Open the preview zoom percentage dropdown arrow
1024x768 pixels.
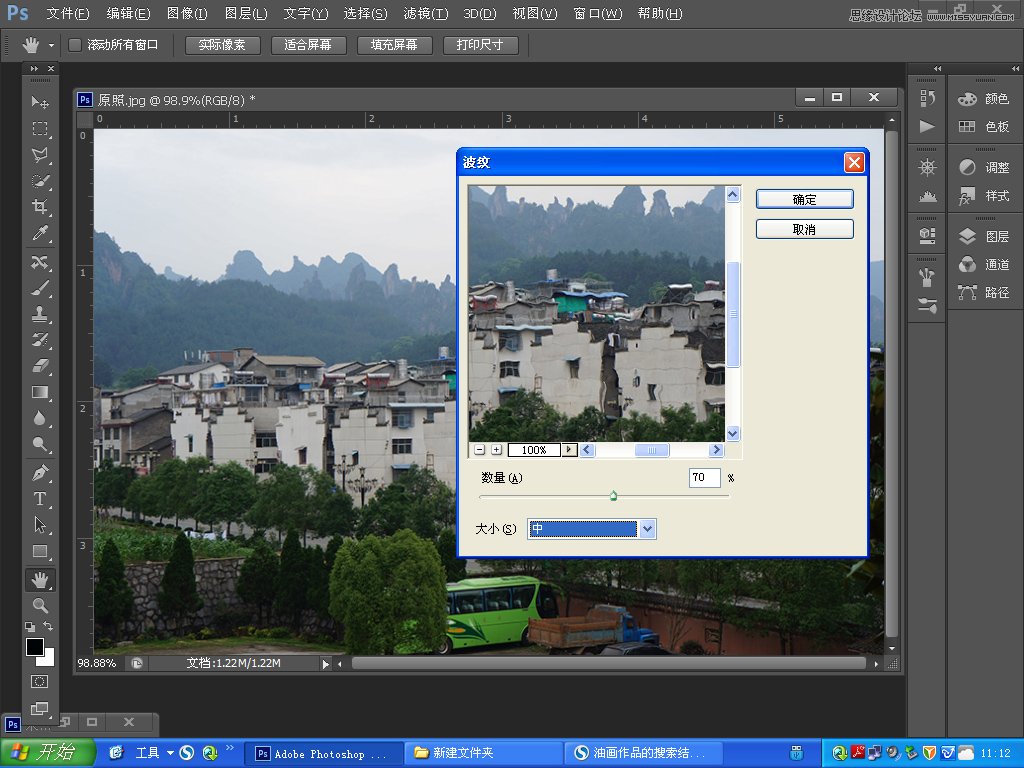coord(569,449)
